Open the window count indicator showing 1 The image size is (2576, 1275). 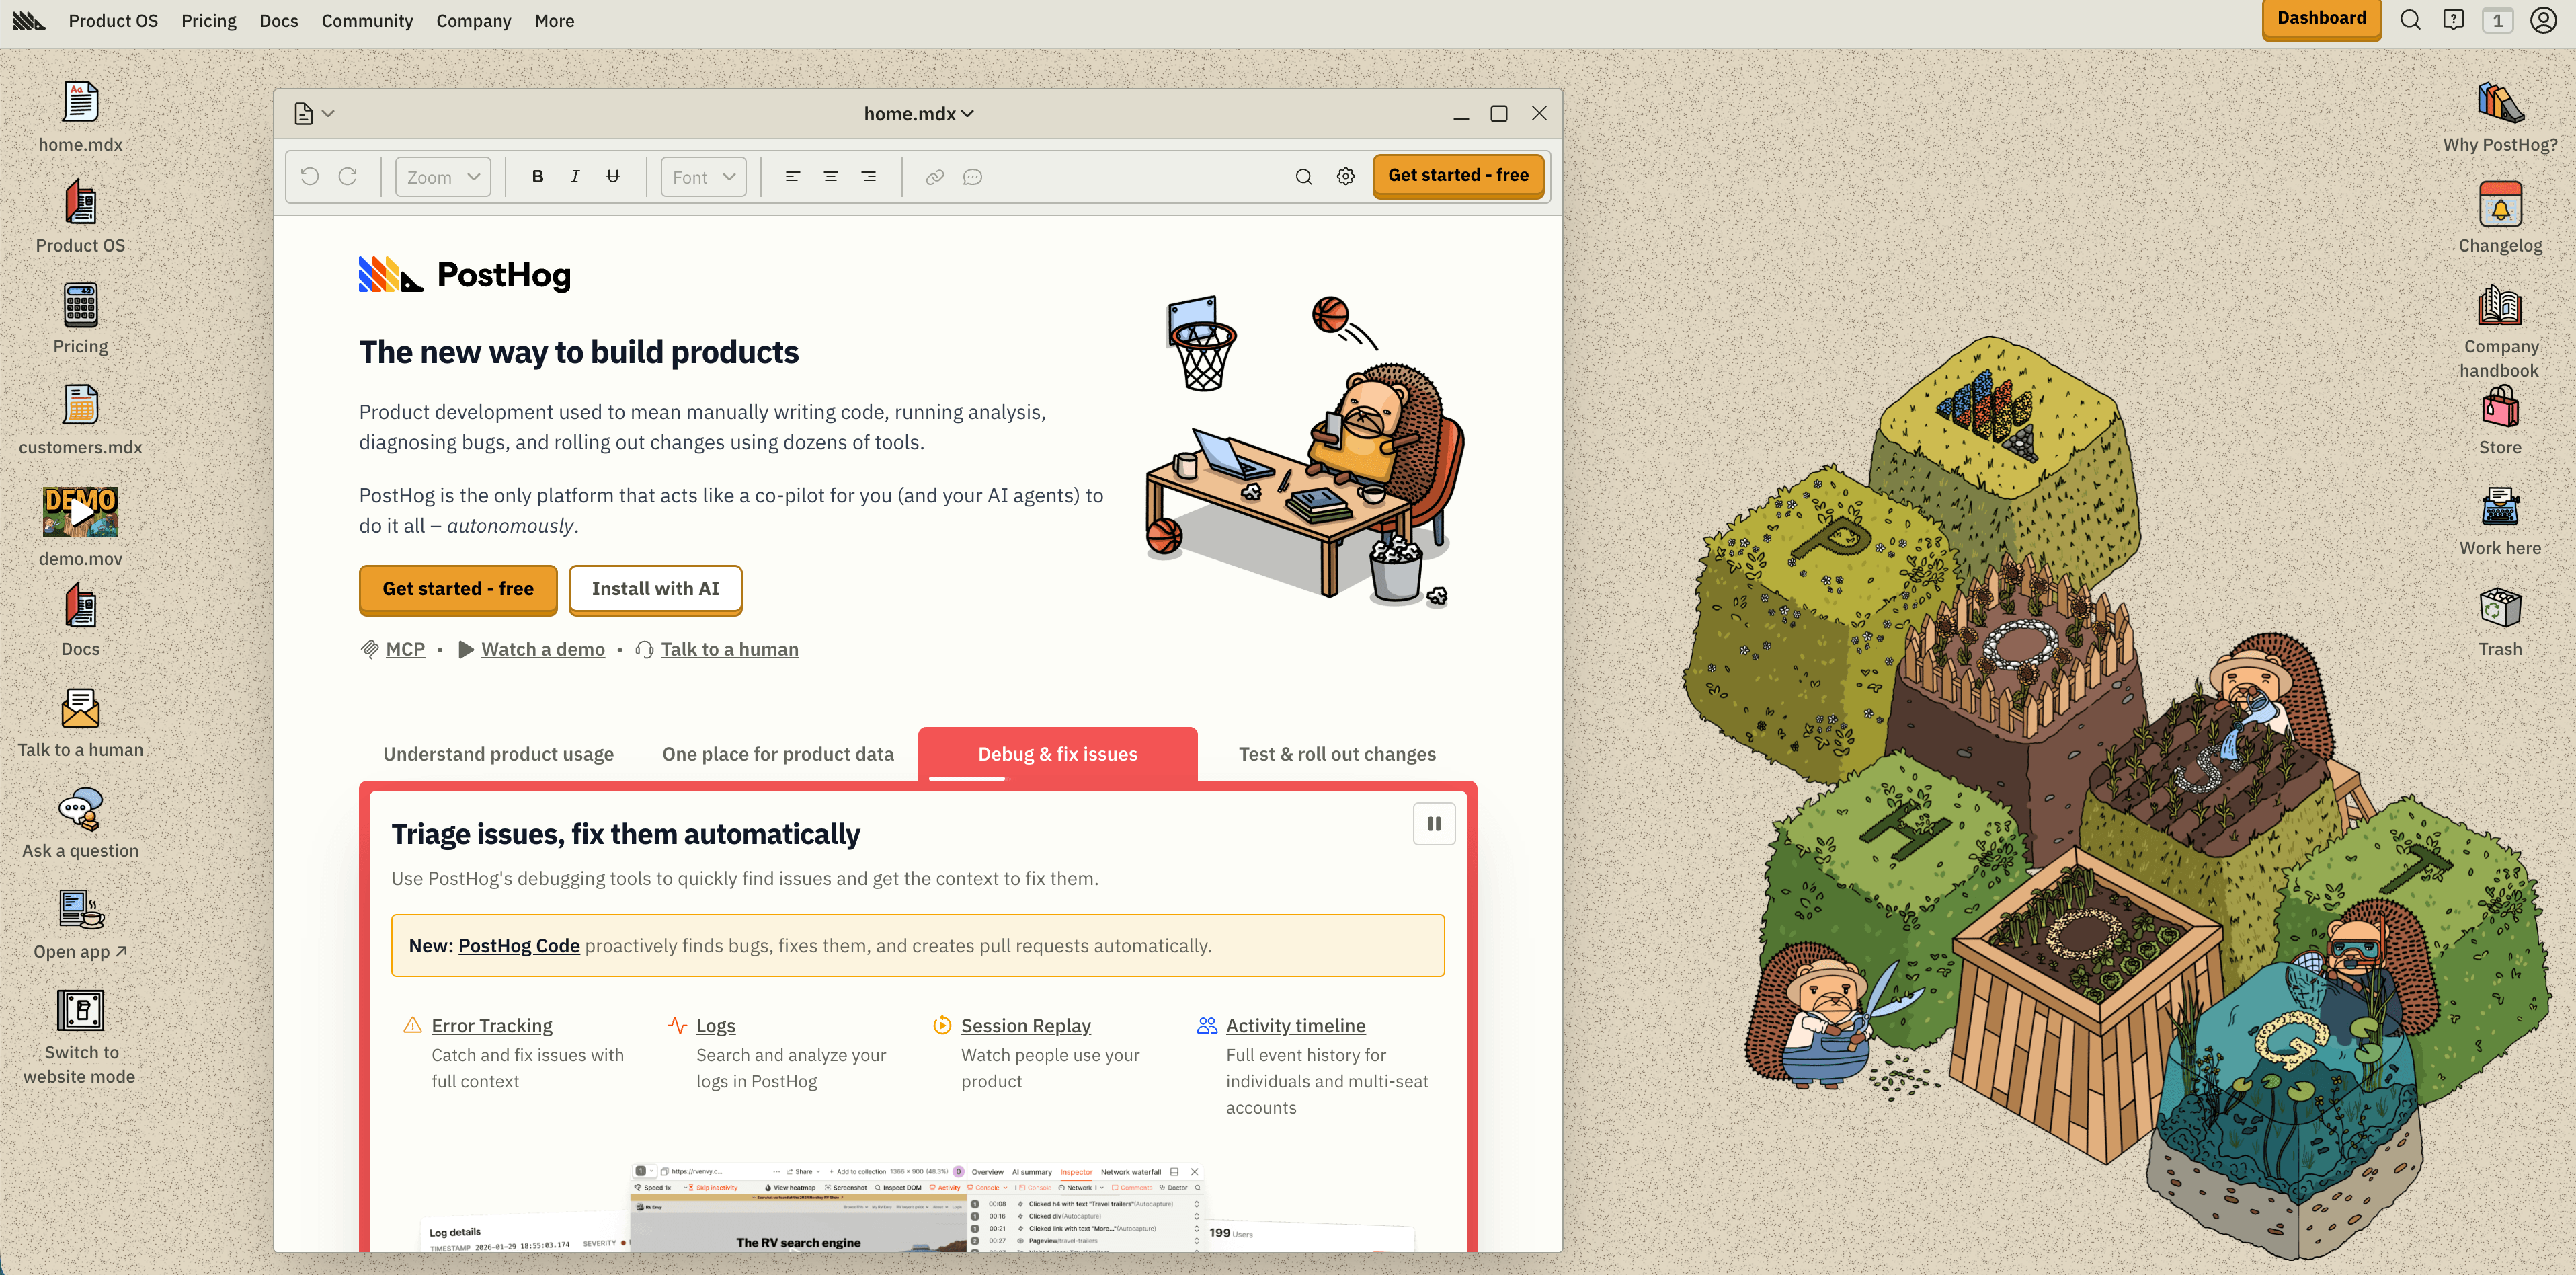pos(2498,20)
